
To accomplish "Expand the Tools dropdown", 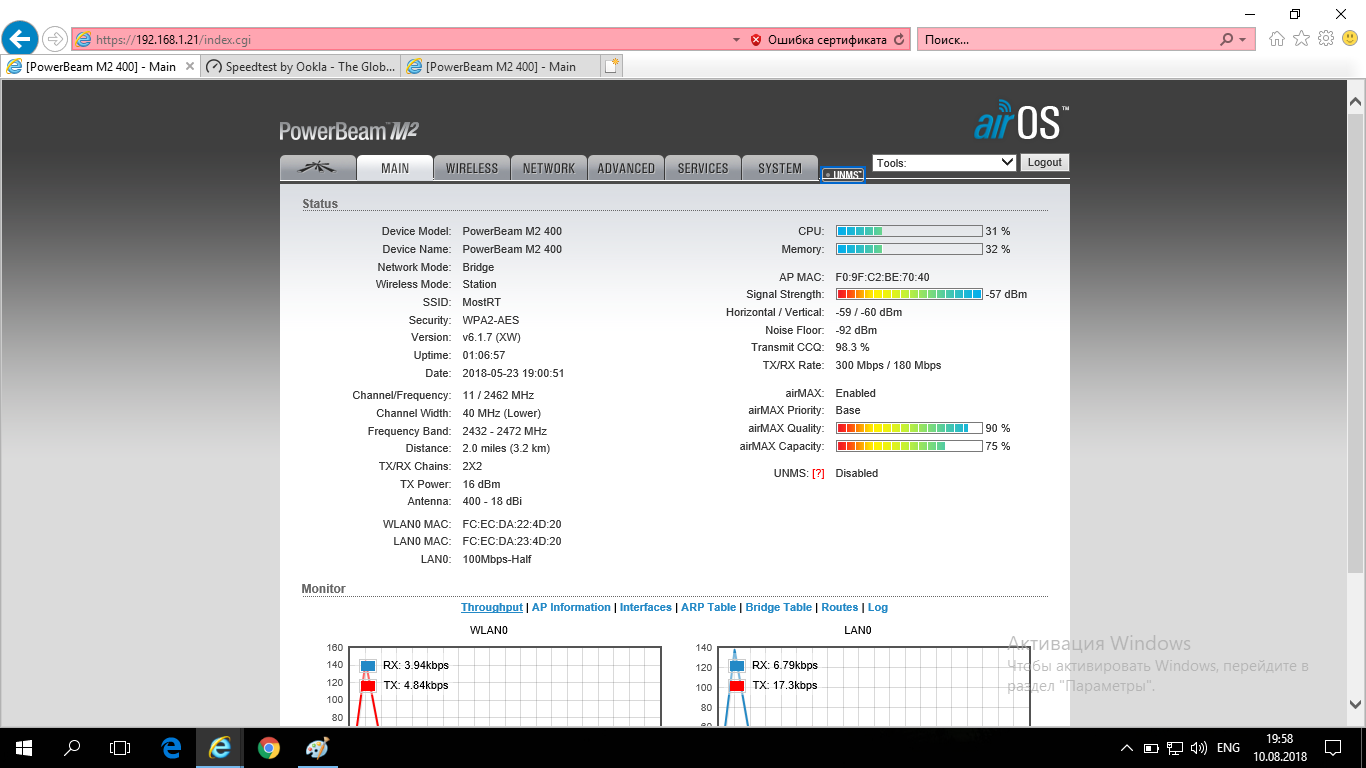I will pyautogui.click(x=945, y=162).
